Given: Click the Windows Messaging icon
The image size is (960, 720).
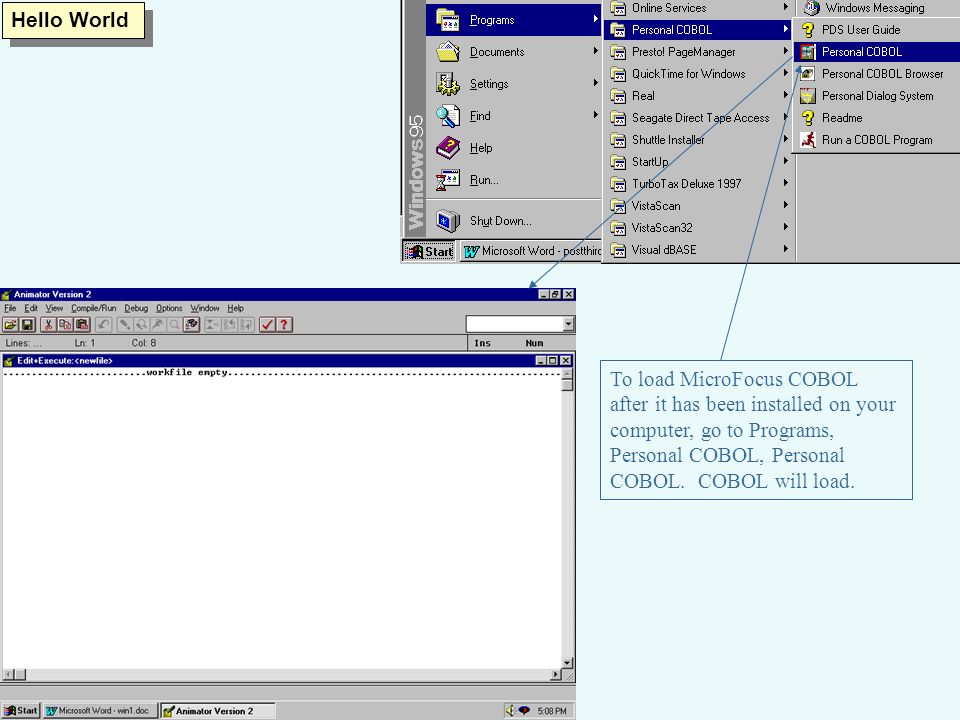Looking at the screenshot, I should 812,7.
